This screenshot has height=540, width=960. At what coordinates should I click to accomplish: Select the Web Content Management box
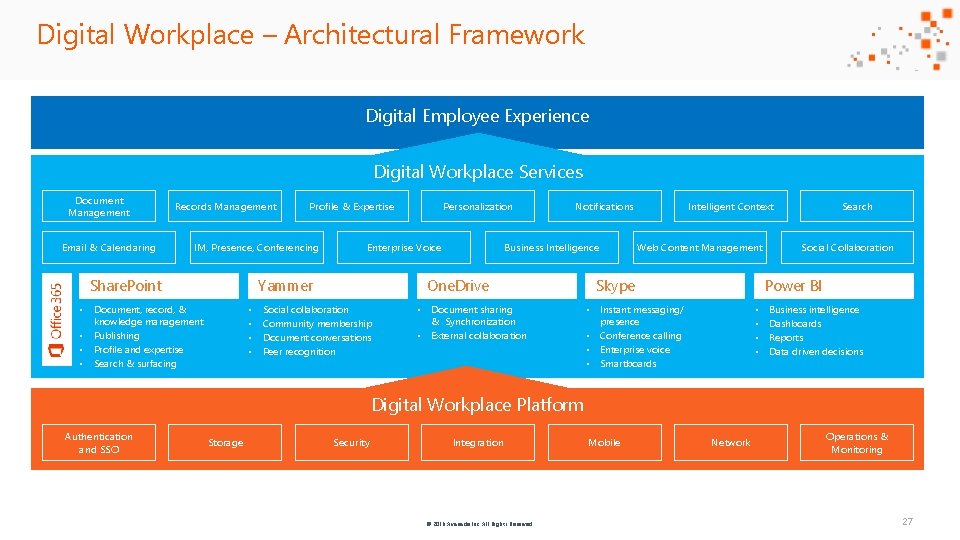pos(700,247)
